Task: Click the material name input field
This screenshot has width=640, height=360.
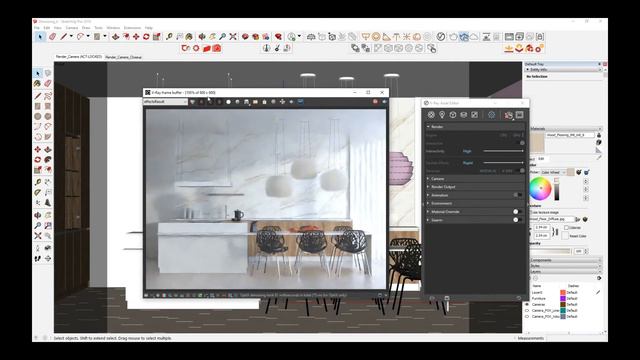Action: [x=570, y=135]
